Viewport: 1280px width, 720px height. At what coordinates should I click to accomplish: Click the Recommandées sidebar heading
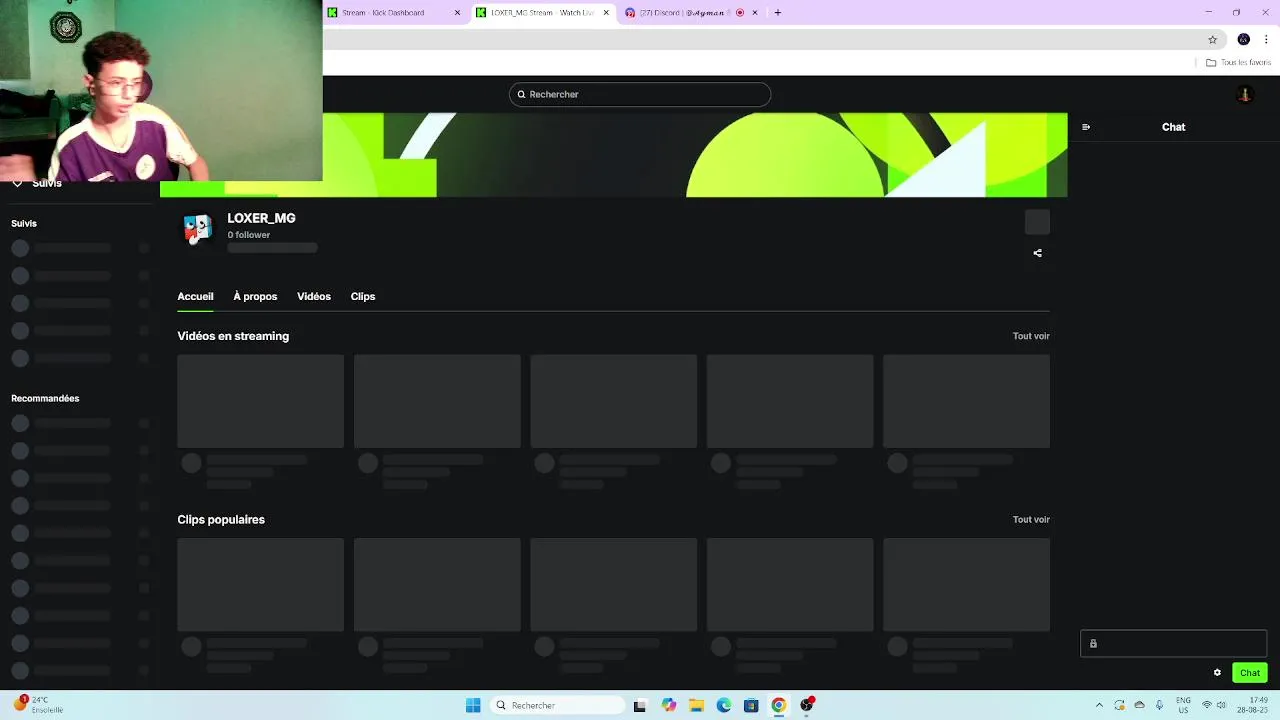(x=45, y=398)
